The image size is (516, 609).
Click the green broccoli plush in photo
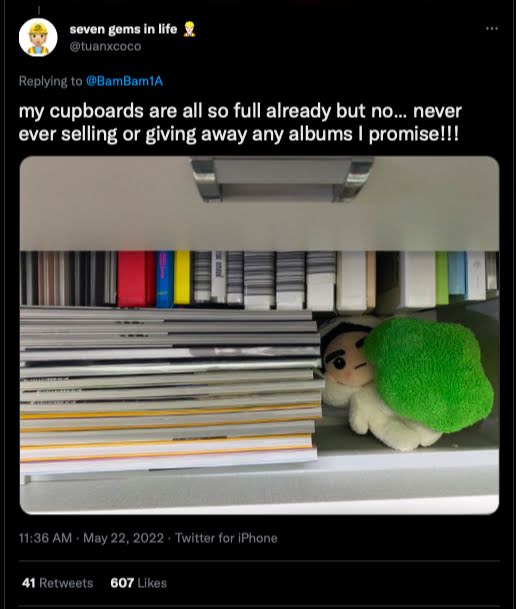click(429, 374)
